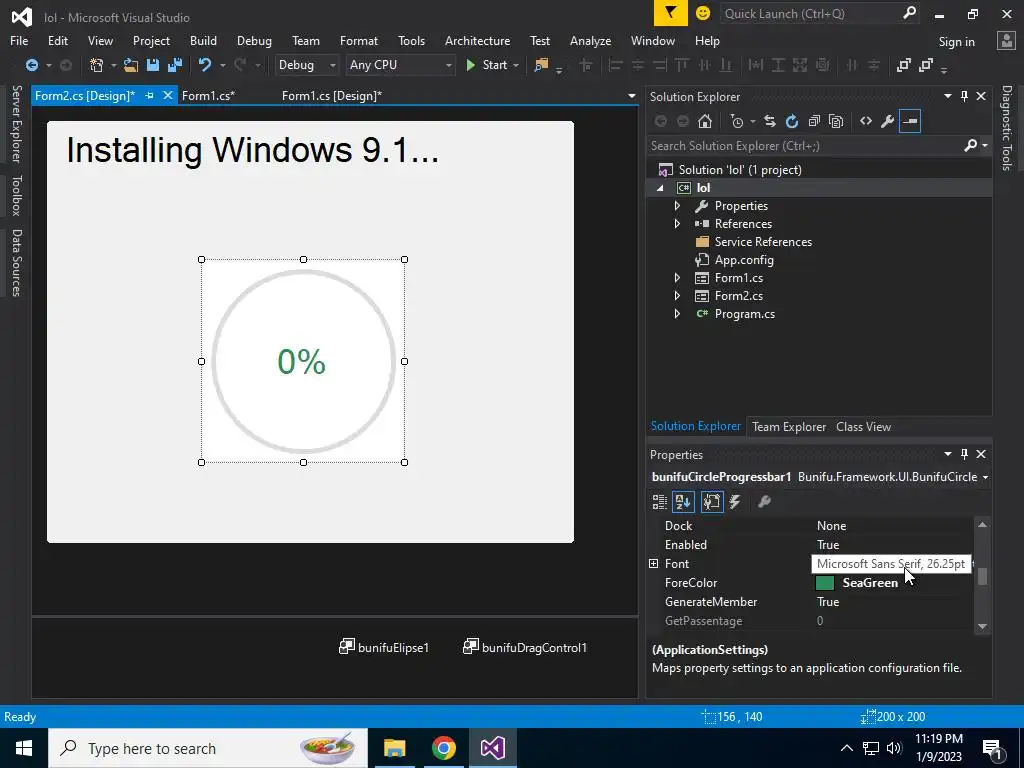Open the Architecture menu
Image resolution: width=1024 pixels, height=768 pixels.
(477, 40)
